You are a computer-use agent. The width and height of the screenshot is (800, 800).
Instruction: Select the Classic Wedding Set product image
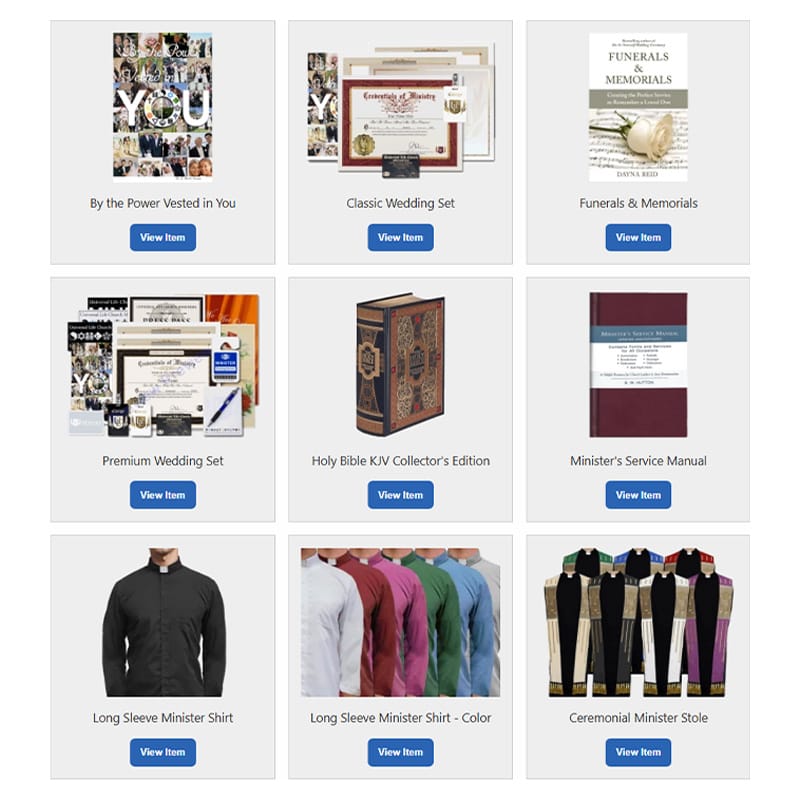click(401, 110)
